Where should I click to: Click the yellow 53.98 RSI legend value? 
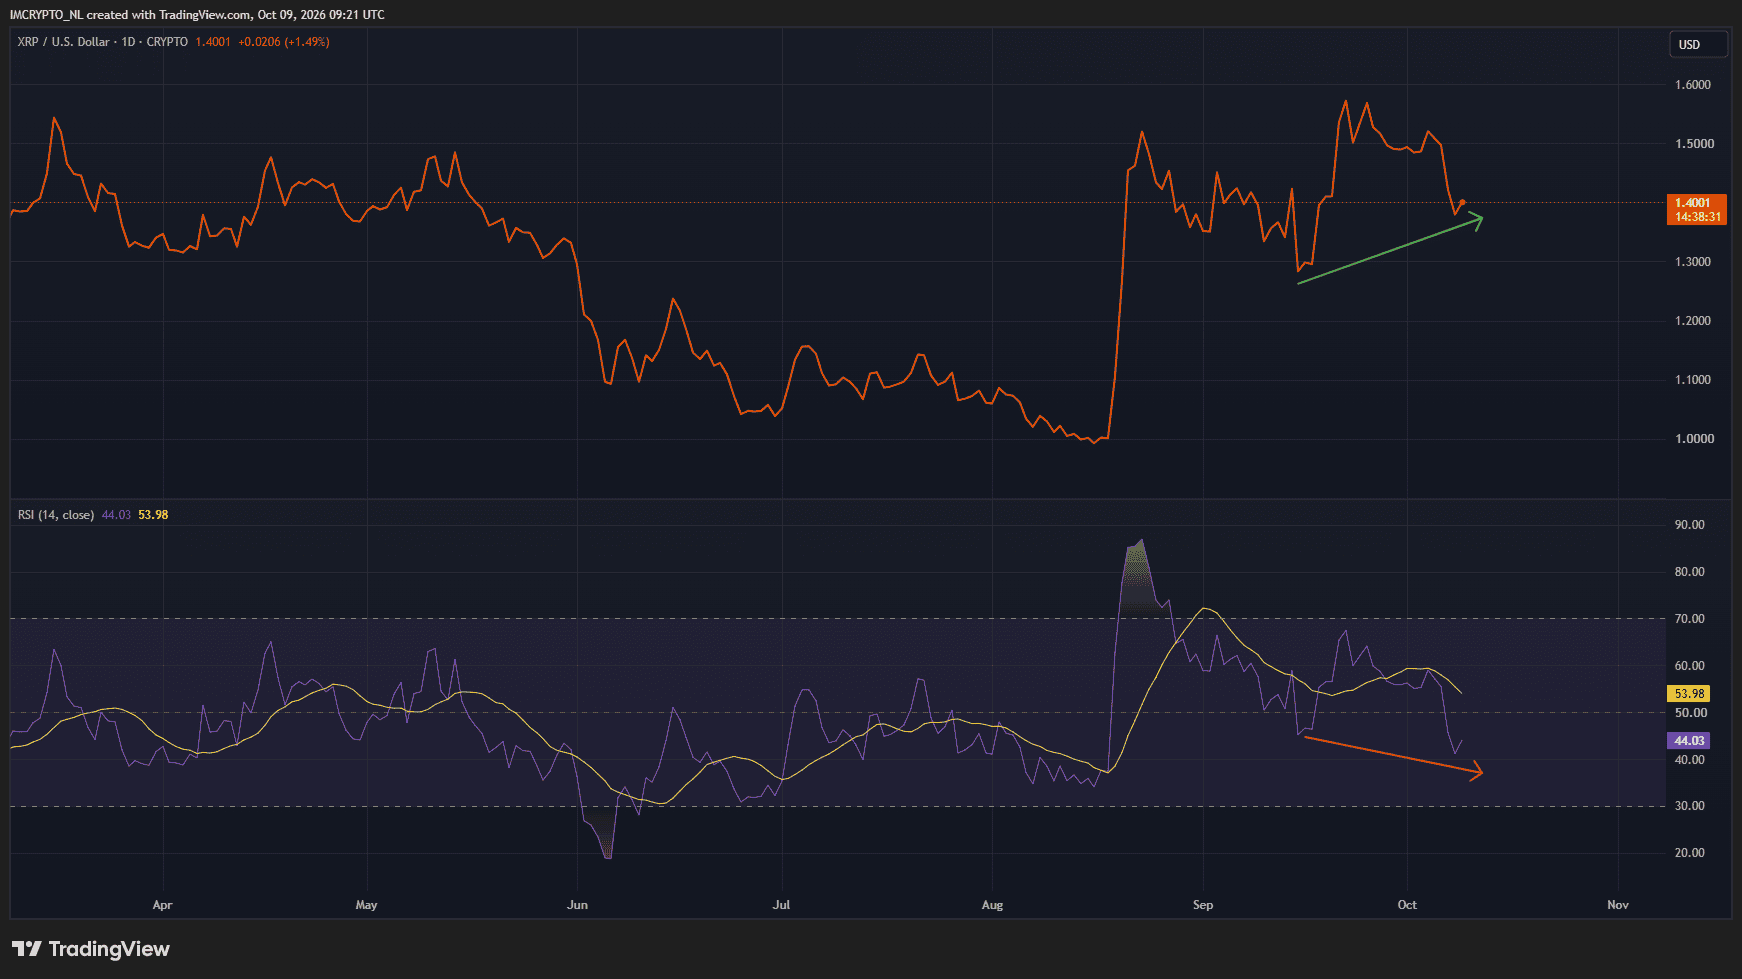[x=153, y=515]
